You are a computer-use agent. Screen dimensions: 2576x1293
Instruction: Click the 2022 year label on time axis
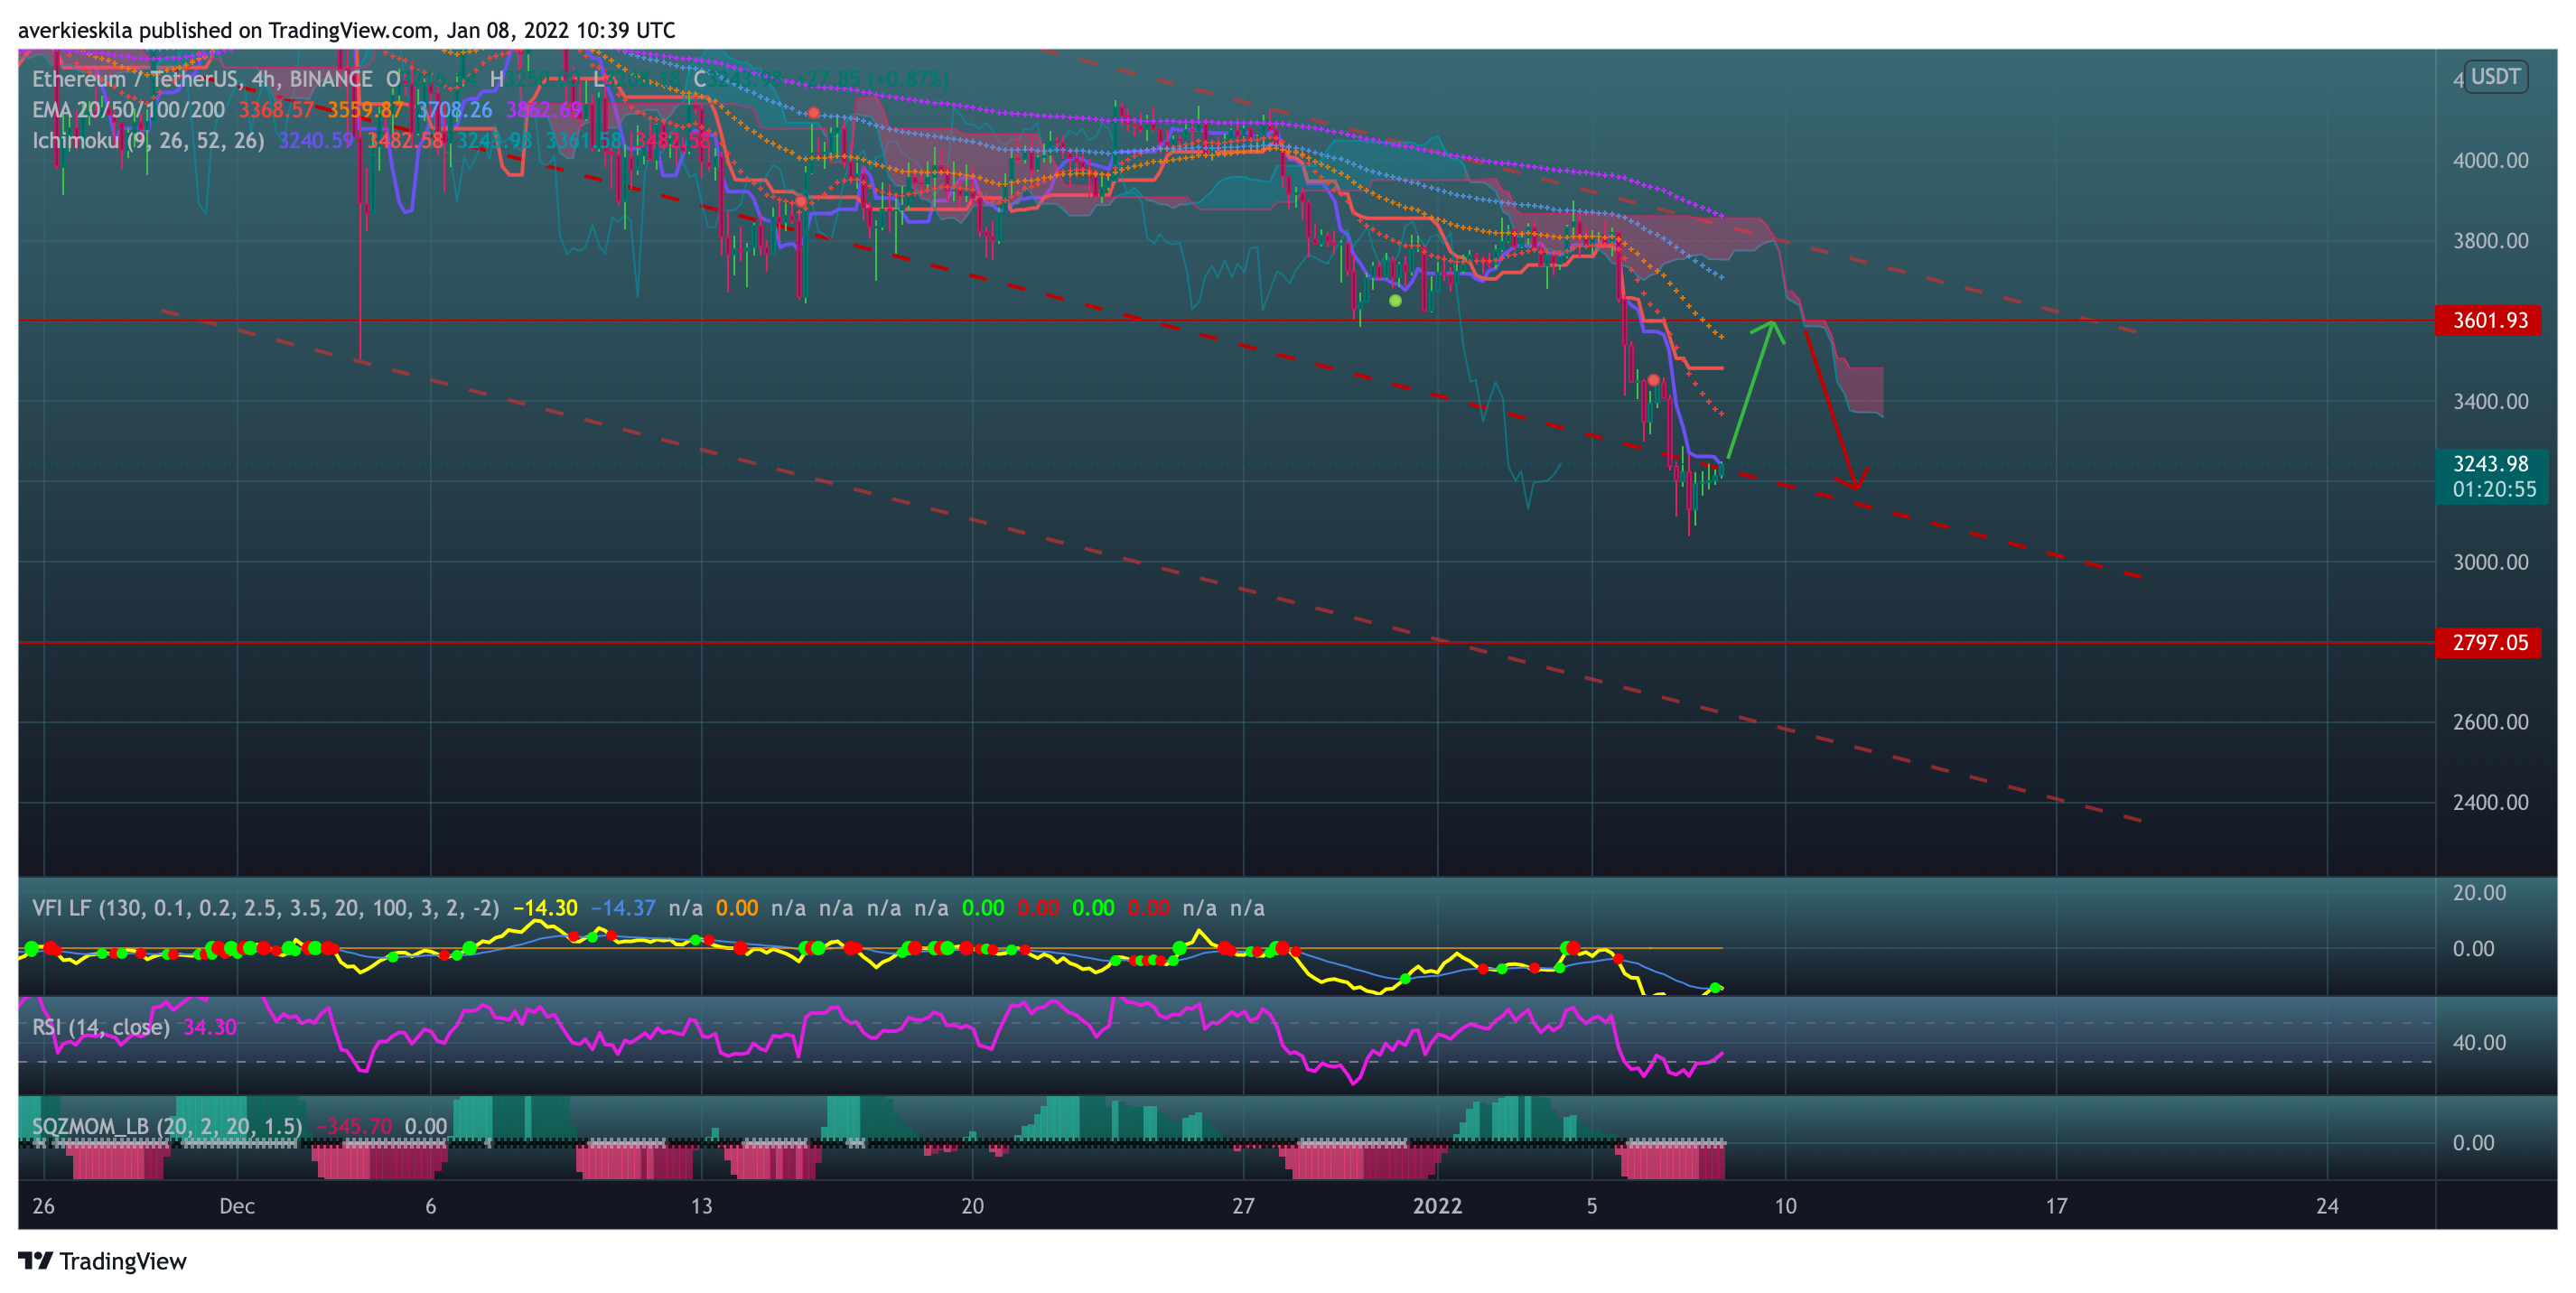coord(1437,1206)
